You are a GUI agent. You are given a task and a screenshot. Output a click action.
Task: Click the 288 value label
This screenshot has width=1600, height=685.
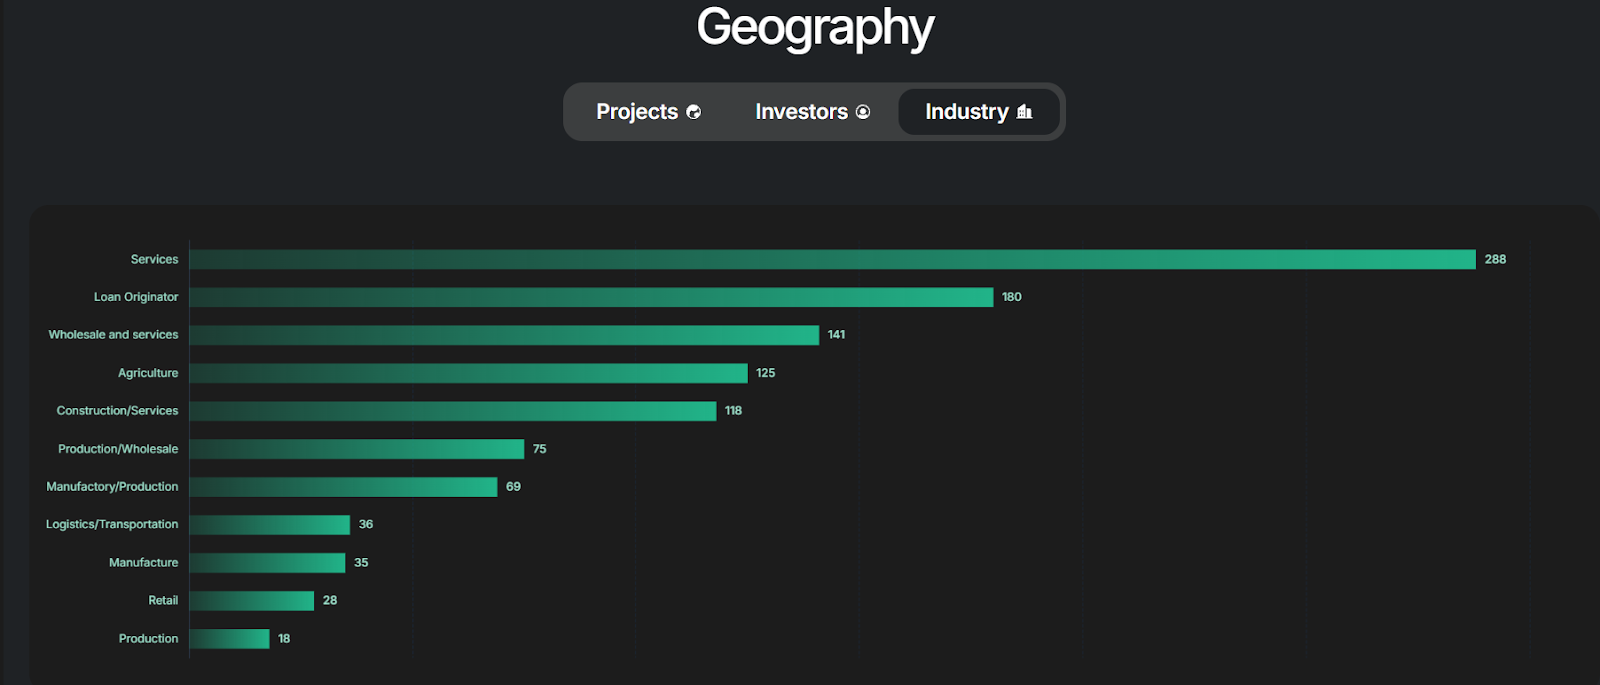[x=1495, y=259]
